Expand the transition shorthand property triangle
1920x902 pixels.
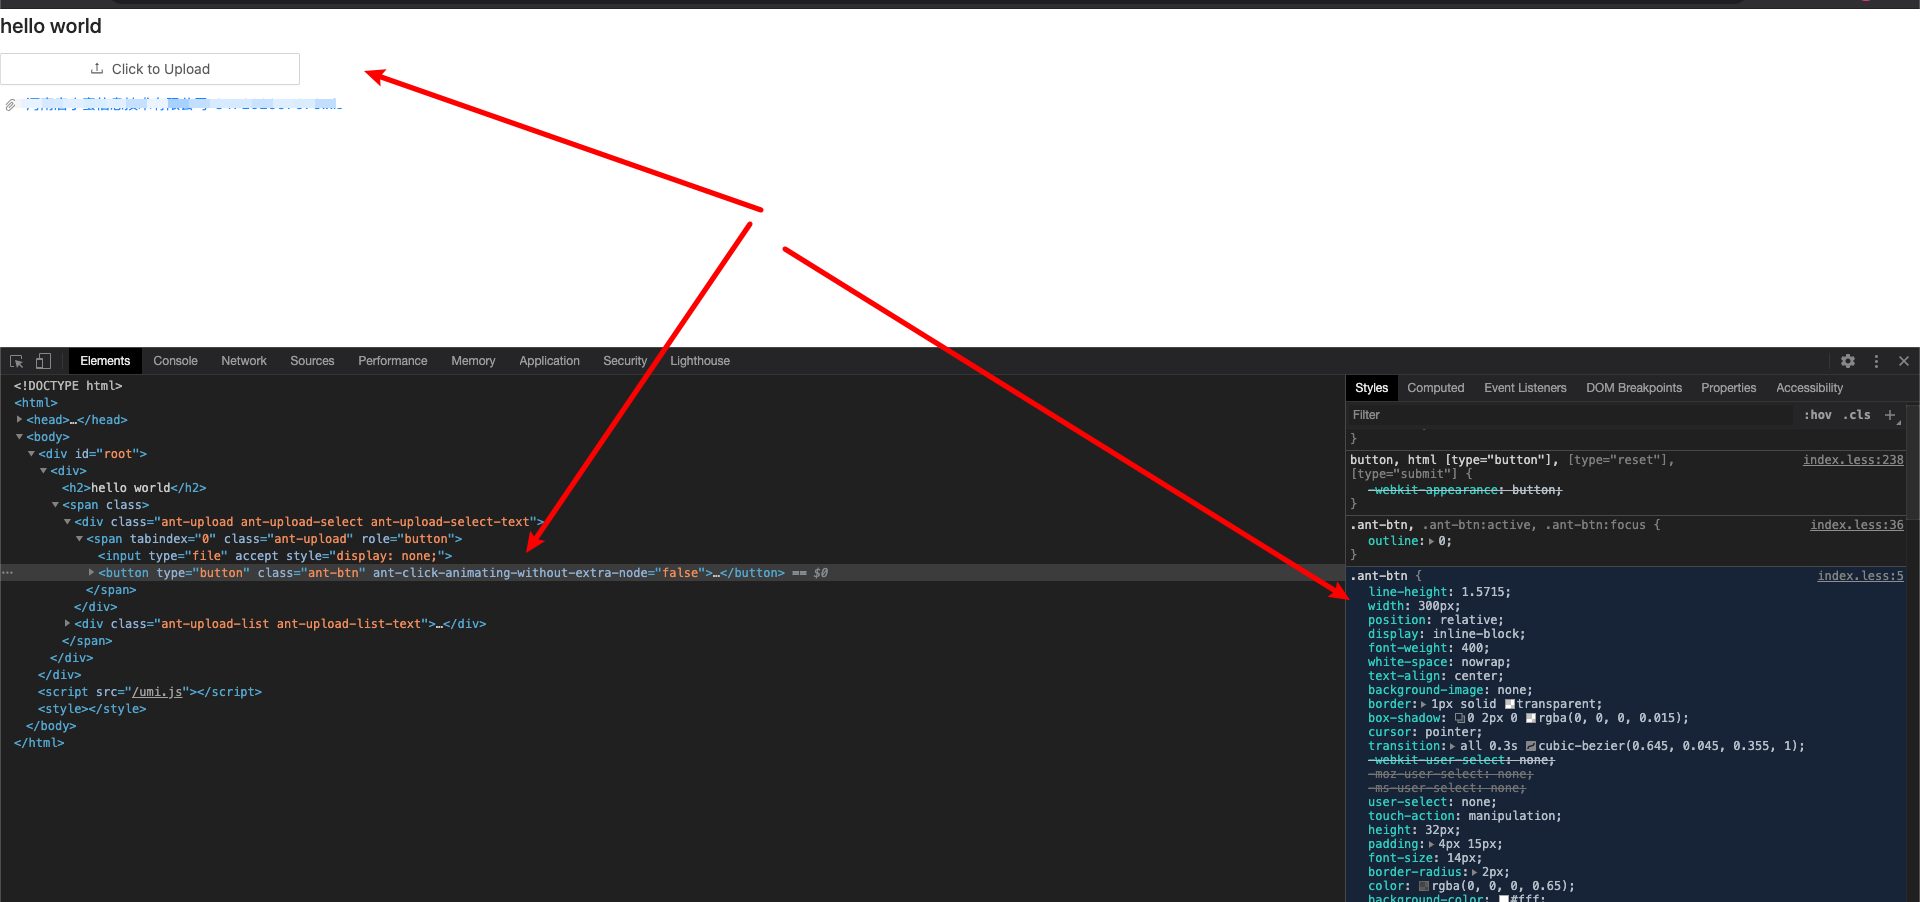(x=1453, y=746)
